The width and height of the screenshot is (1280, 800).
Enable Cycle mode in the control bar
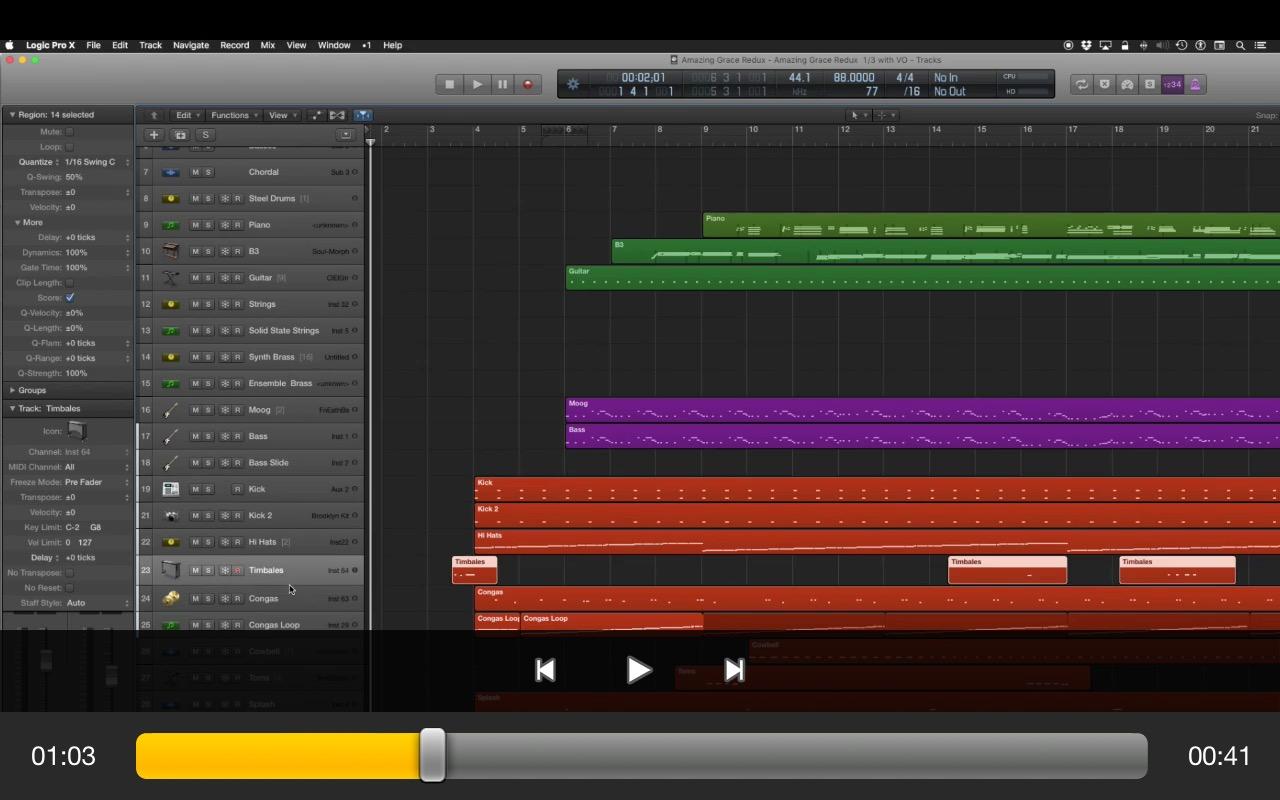coord(1081,85)
